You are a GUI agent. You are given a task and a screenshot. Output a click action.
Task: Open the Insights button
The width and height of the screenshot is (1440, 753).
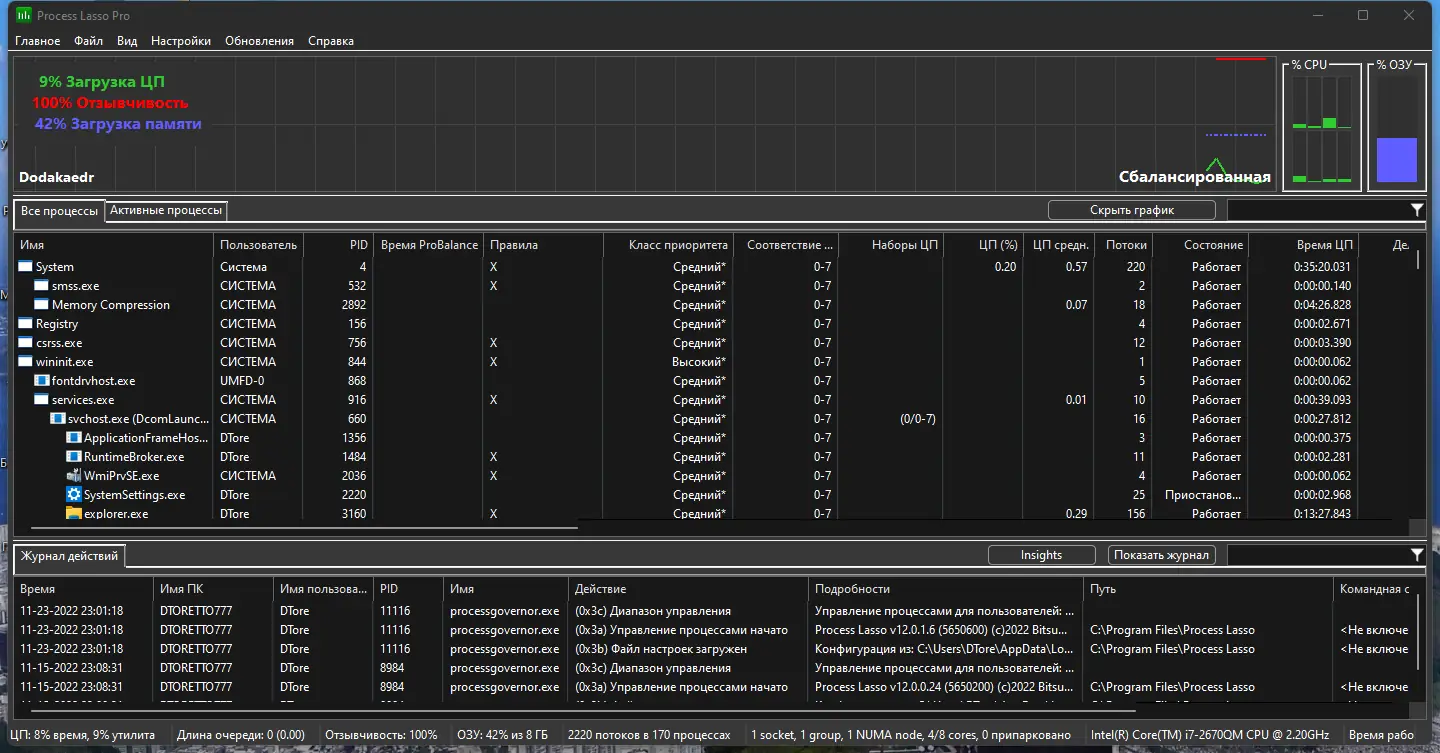[1041, 555]
